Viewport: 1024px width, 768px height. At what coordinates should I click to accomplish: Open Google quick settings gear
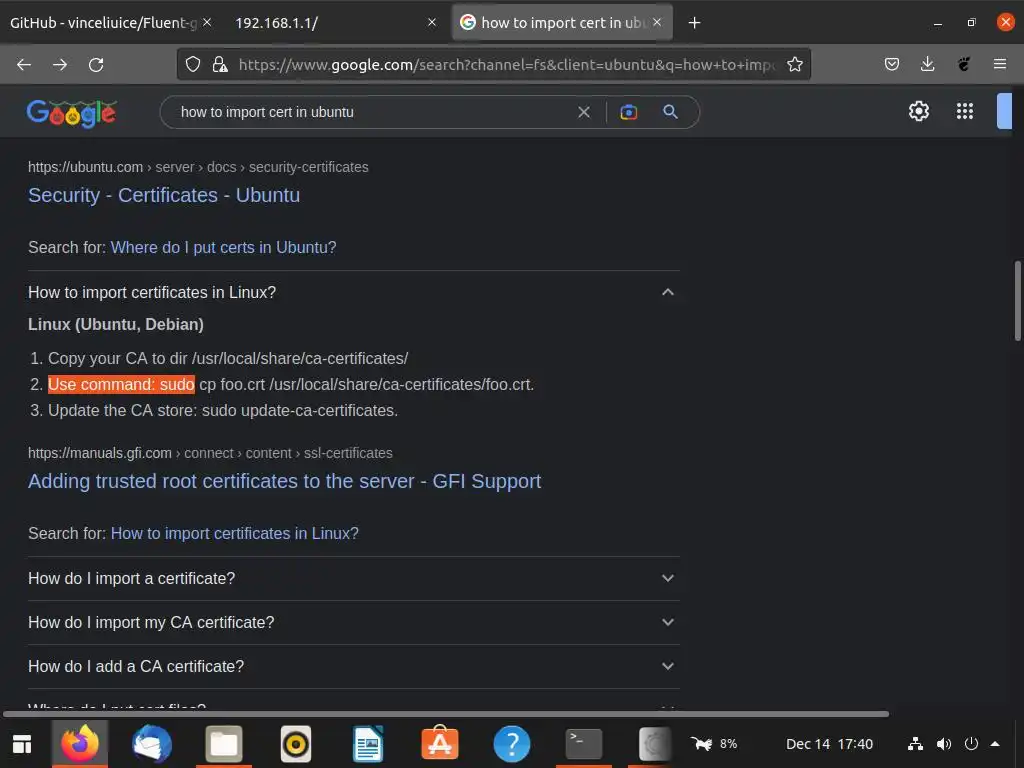(x=919, y=111)
